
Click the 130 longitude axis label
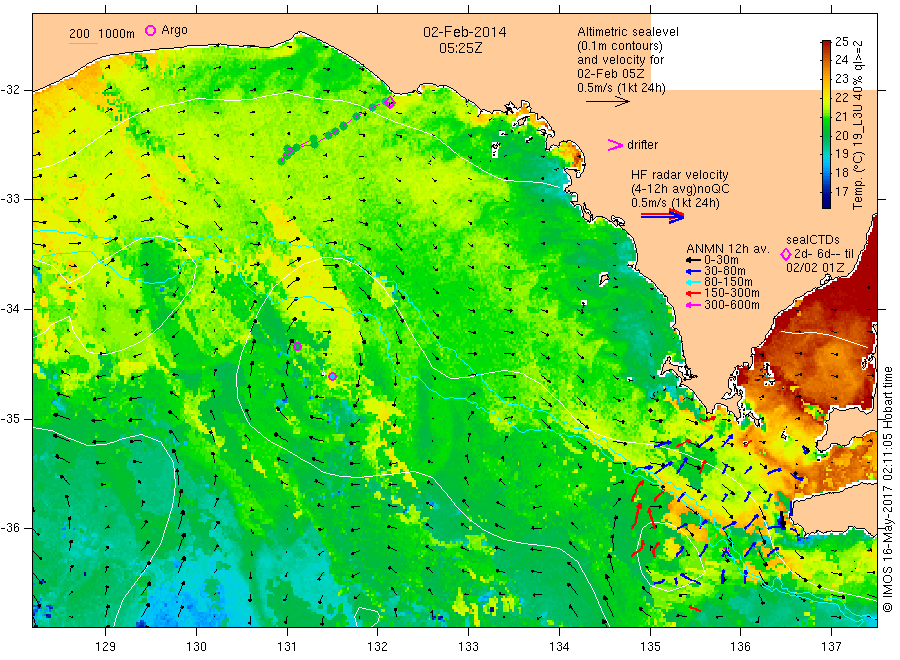(x=196, y=647)
